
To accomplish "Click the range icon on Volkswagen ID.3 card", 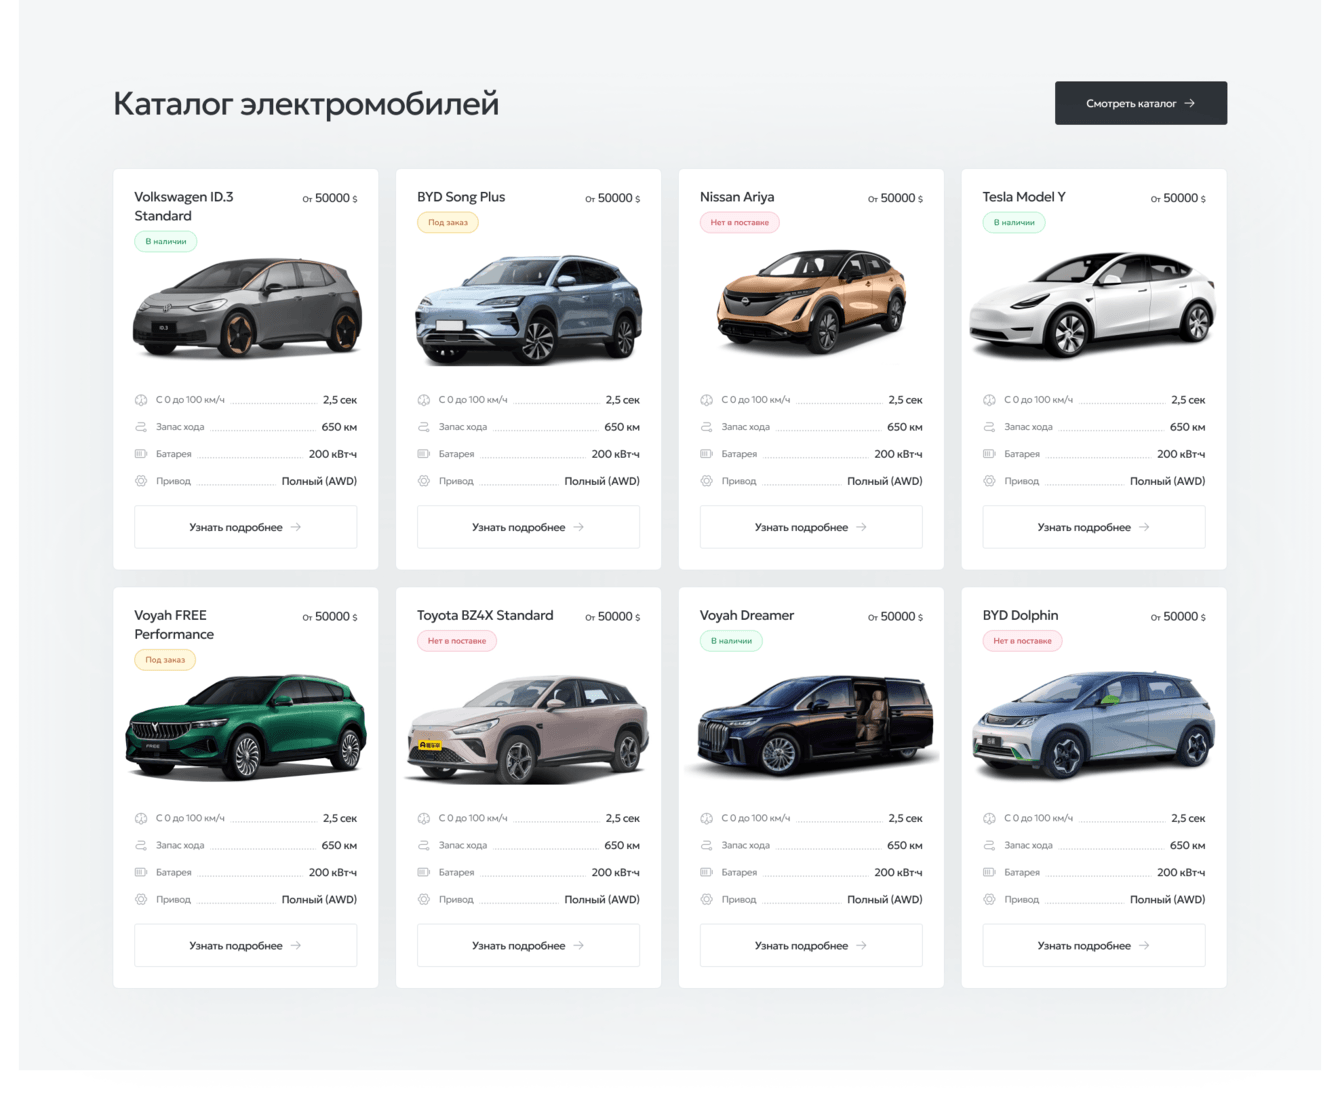I will click(x=141, y=427).
